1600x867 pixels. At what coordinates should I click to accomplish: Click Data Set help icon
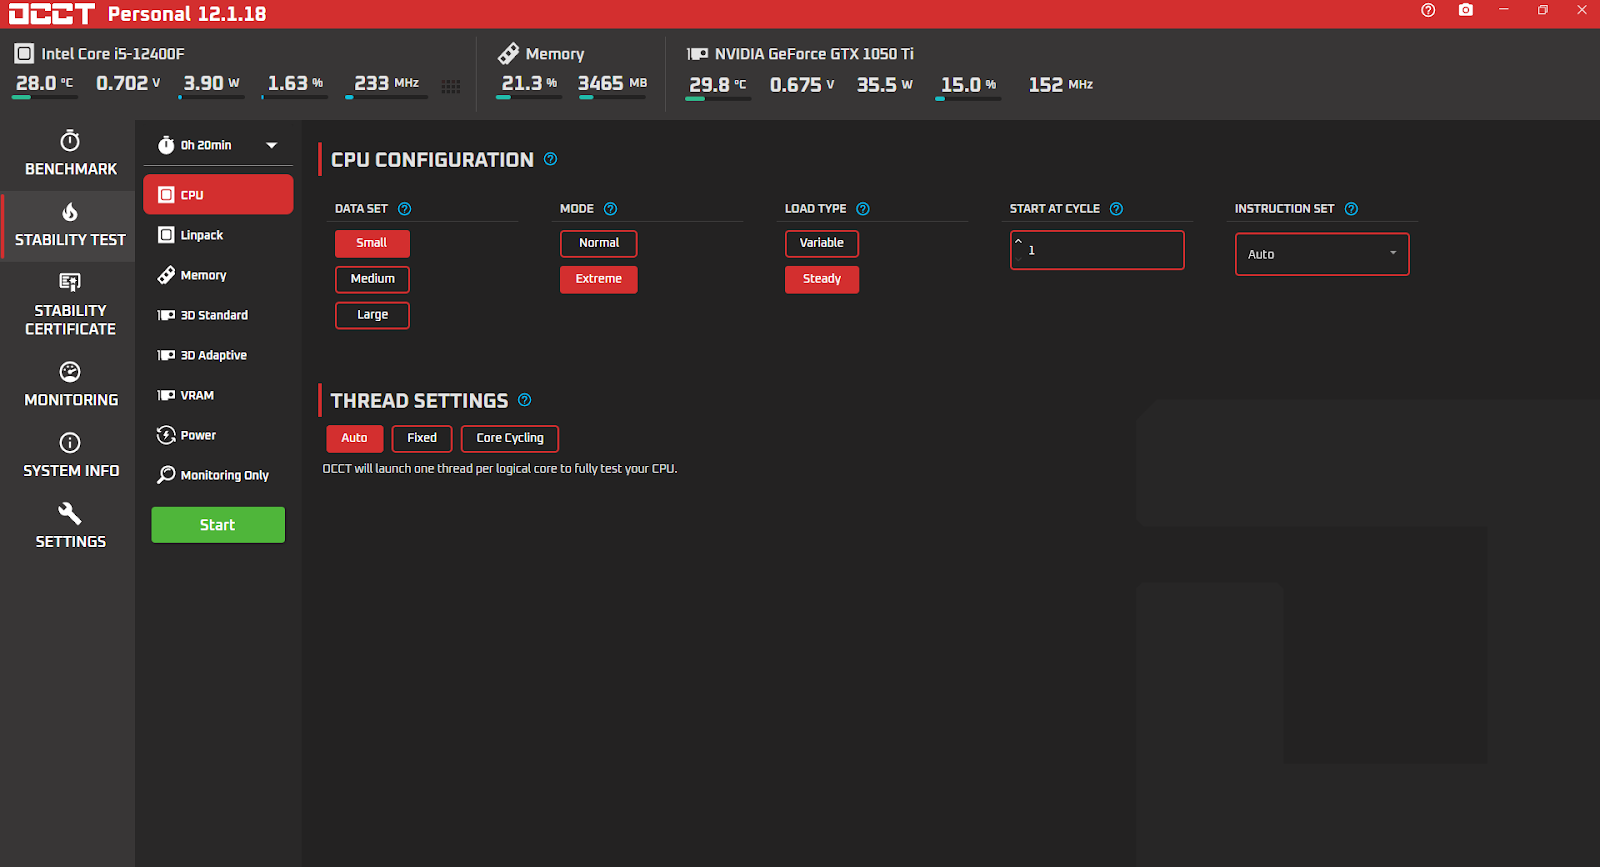[x=405, y=209]
